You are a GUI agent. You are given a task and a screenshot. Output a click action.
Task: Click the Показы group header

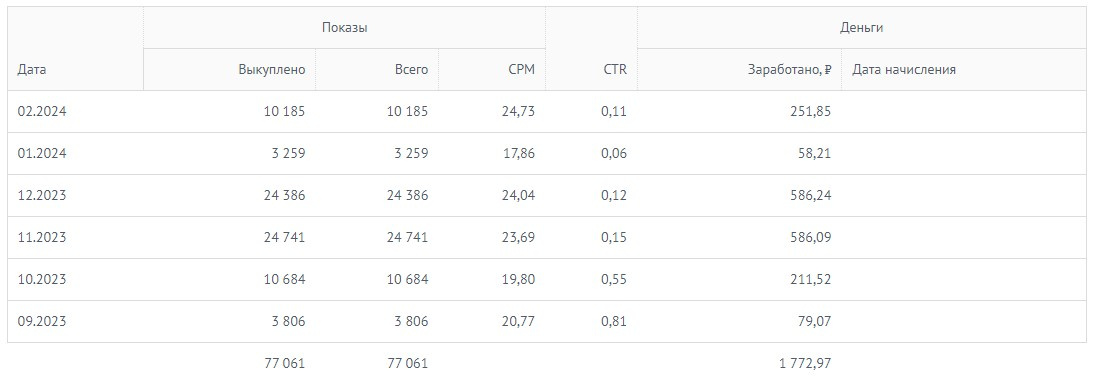tap(345, 28)
